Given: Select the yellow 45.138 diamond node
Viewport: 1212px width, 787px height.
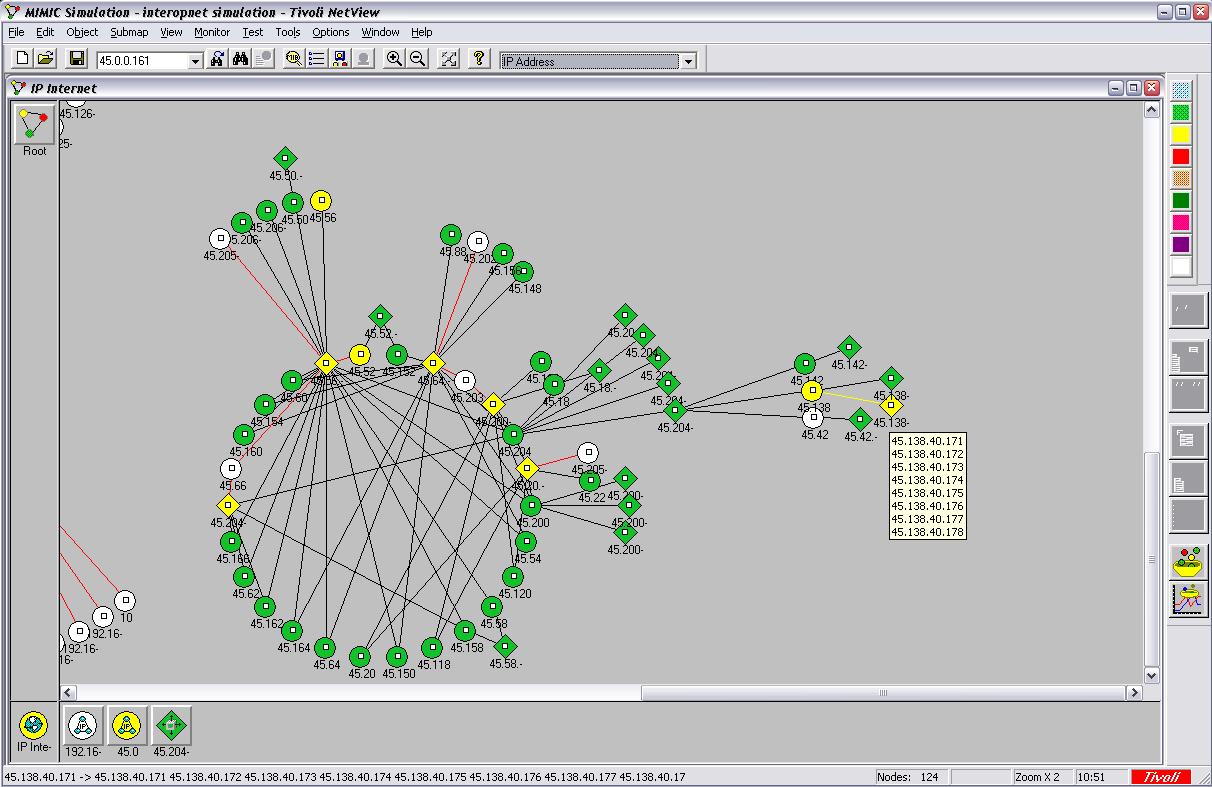Looking at the screenshot, I should pyautogui.click(x=890, y=405).
